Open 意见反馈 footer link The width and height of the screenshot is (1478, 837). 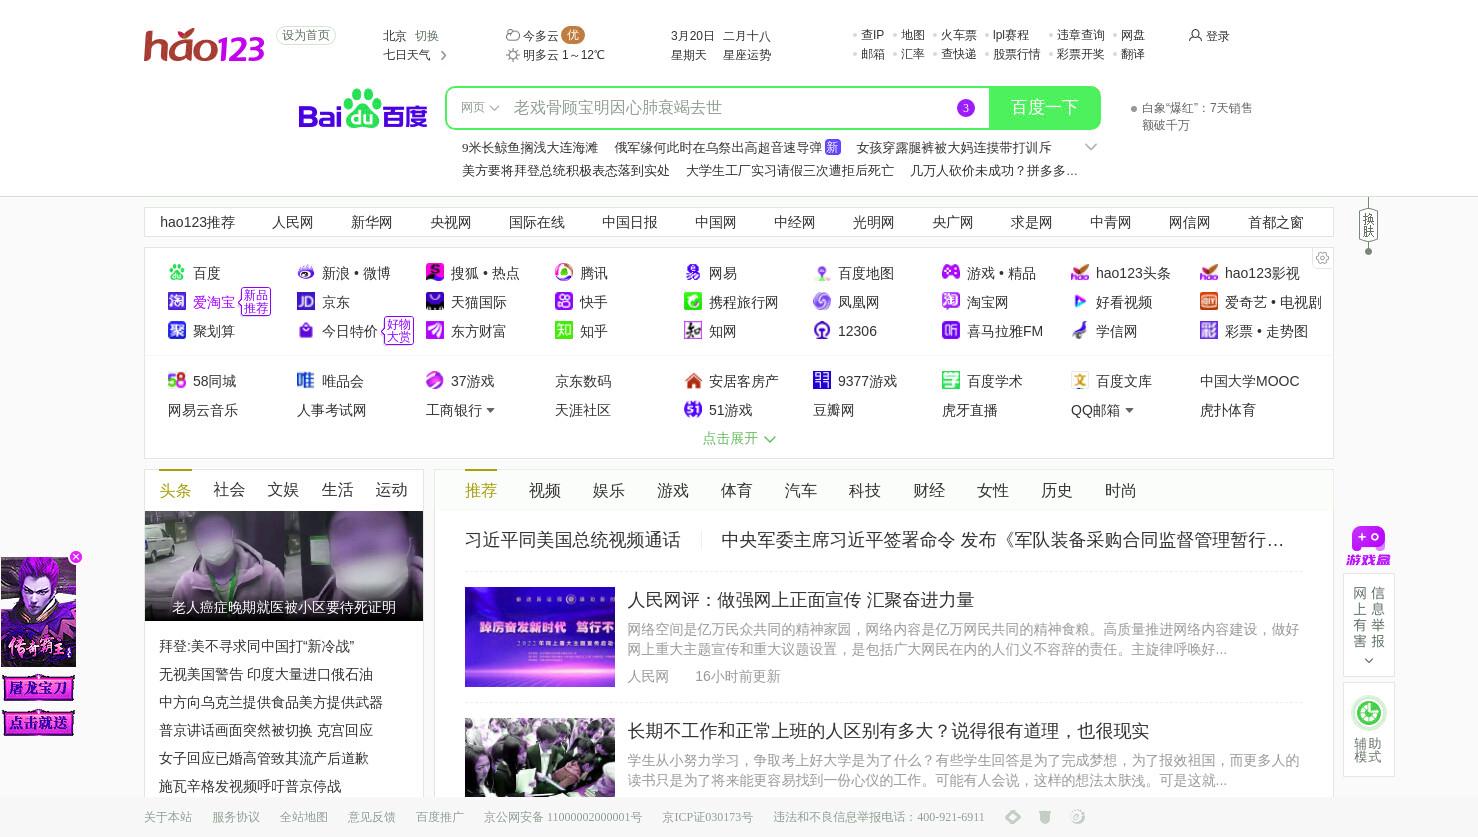tap(372, 817)
